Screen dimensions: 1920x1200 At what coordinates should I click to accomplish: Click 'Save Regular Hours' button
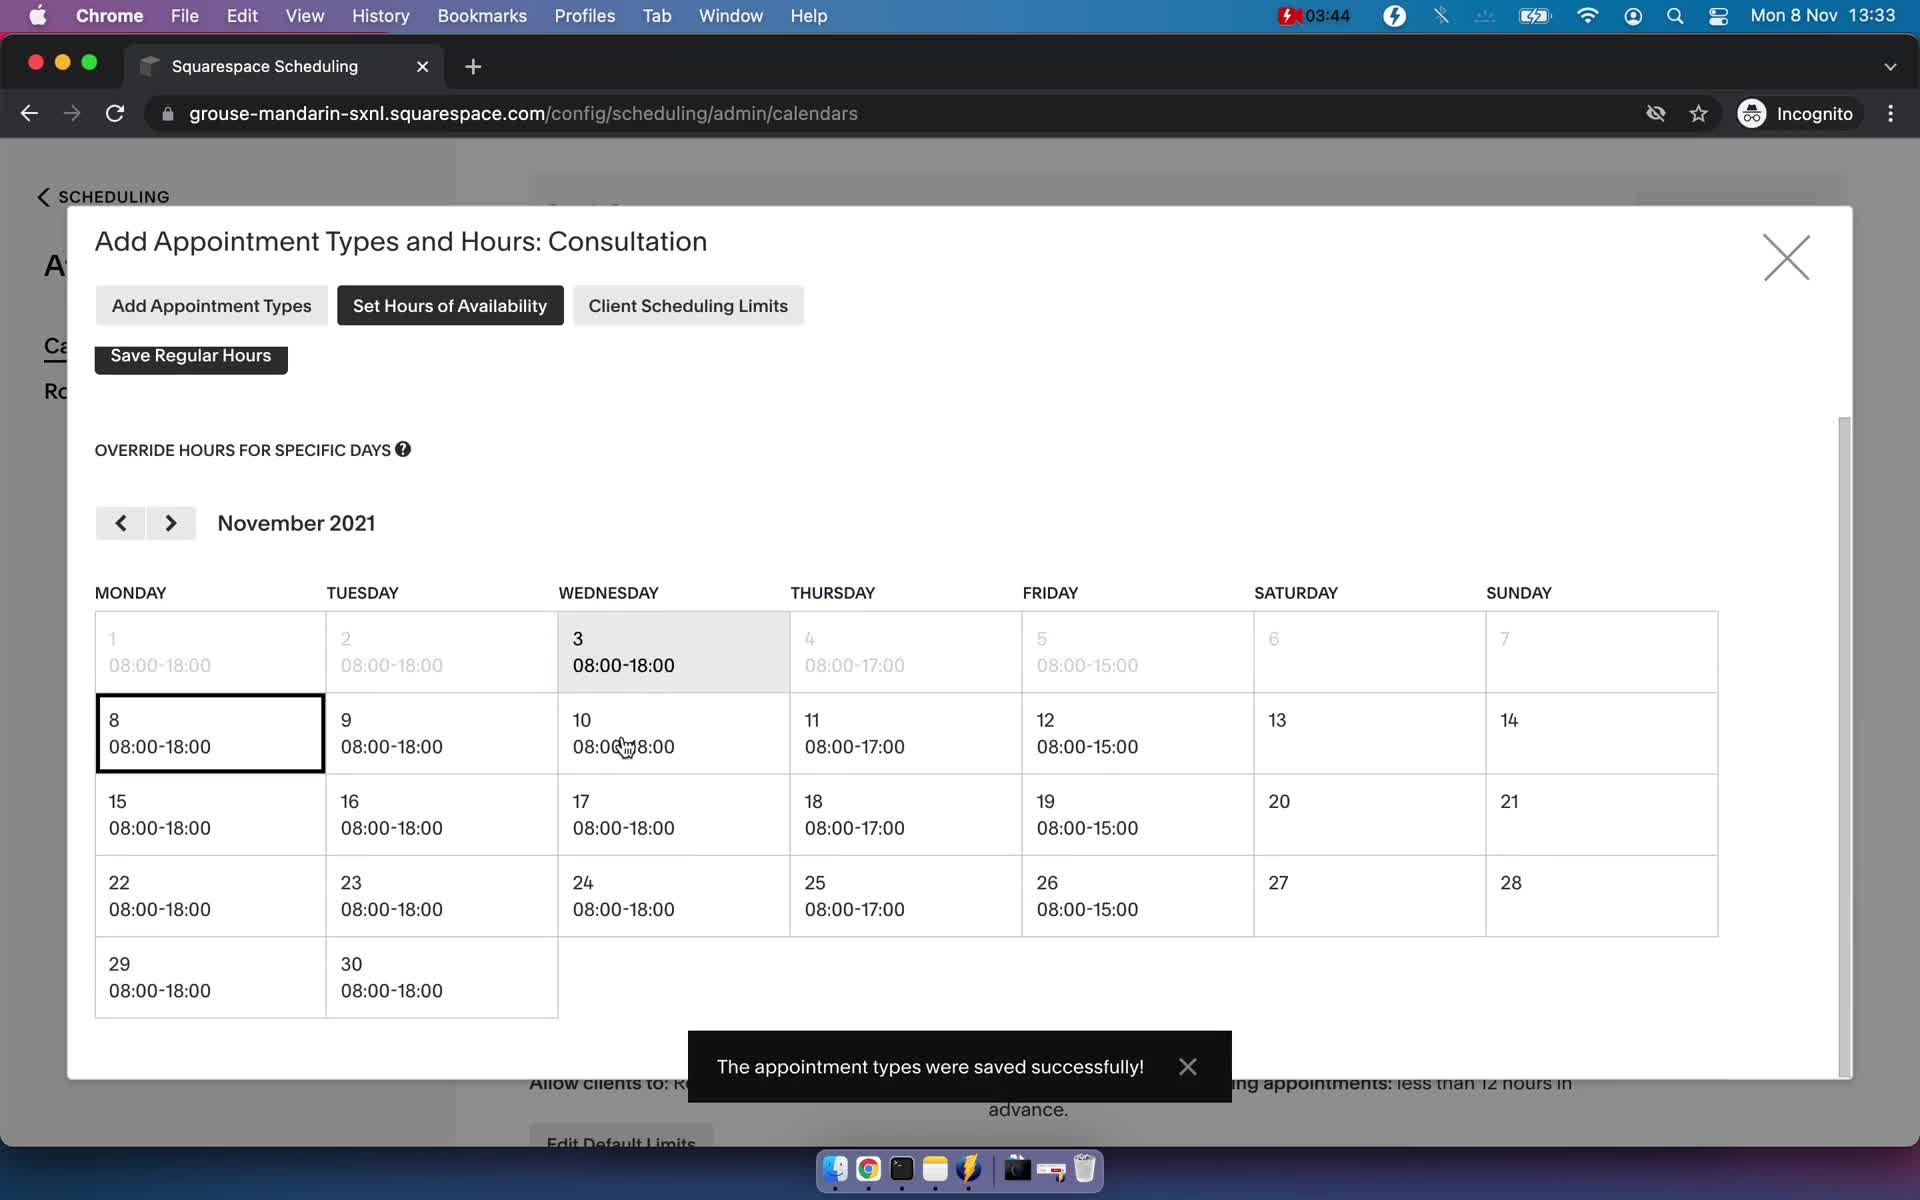pyautogui.click(x=191, y=355)
